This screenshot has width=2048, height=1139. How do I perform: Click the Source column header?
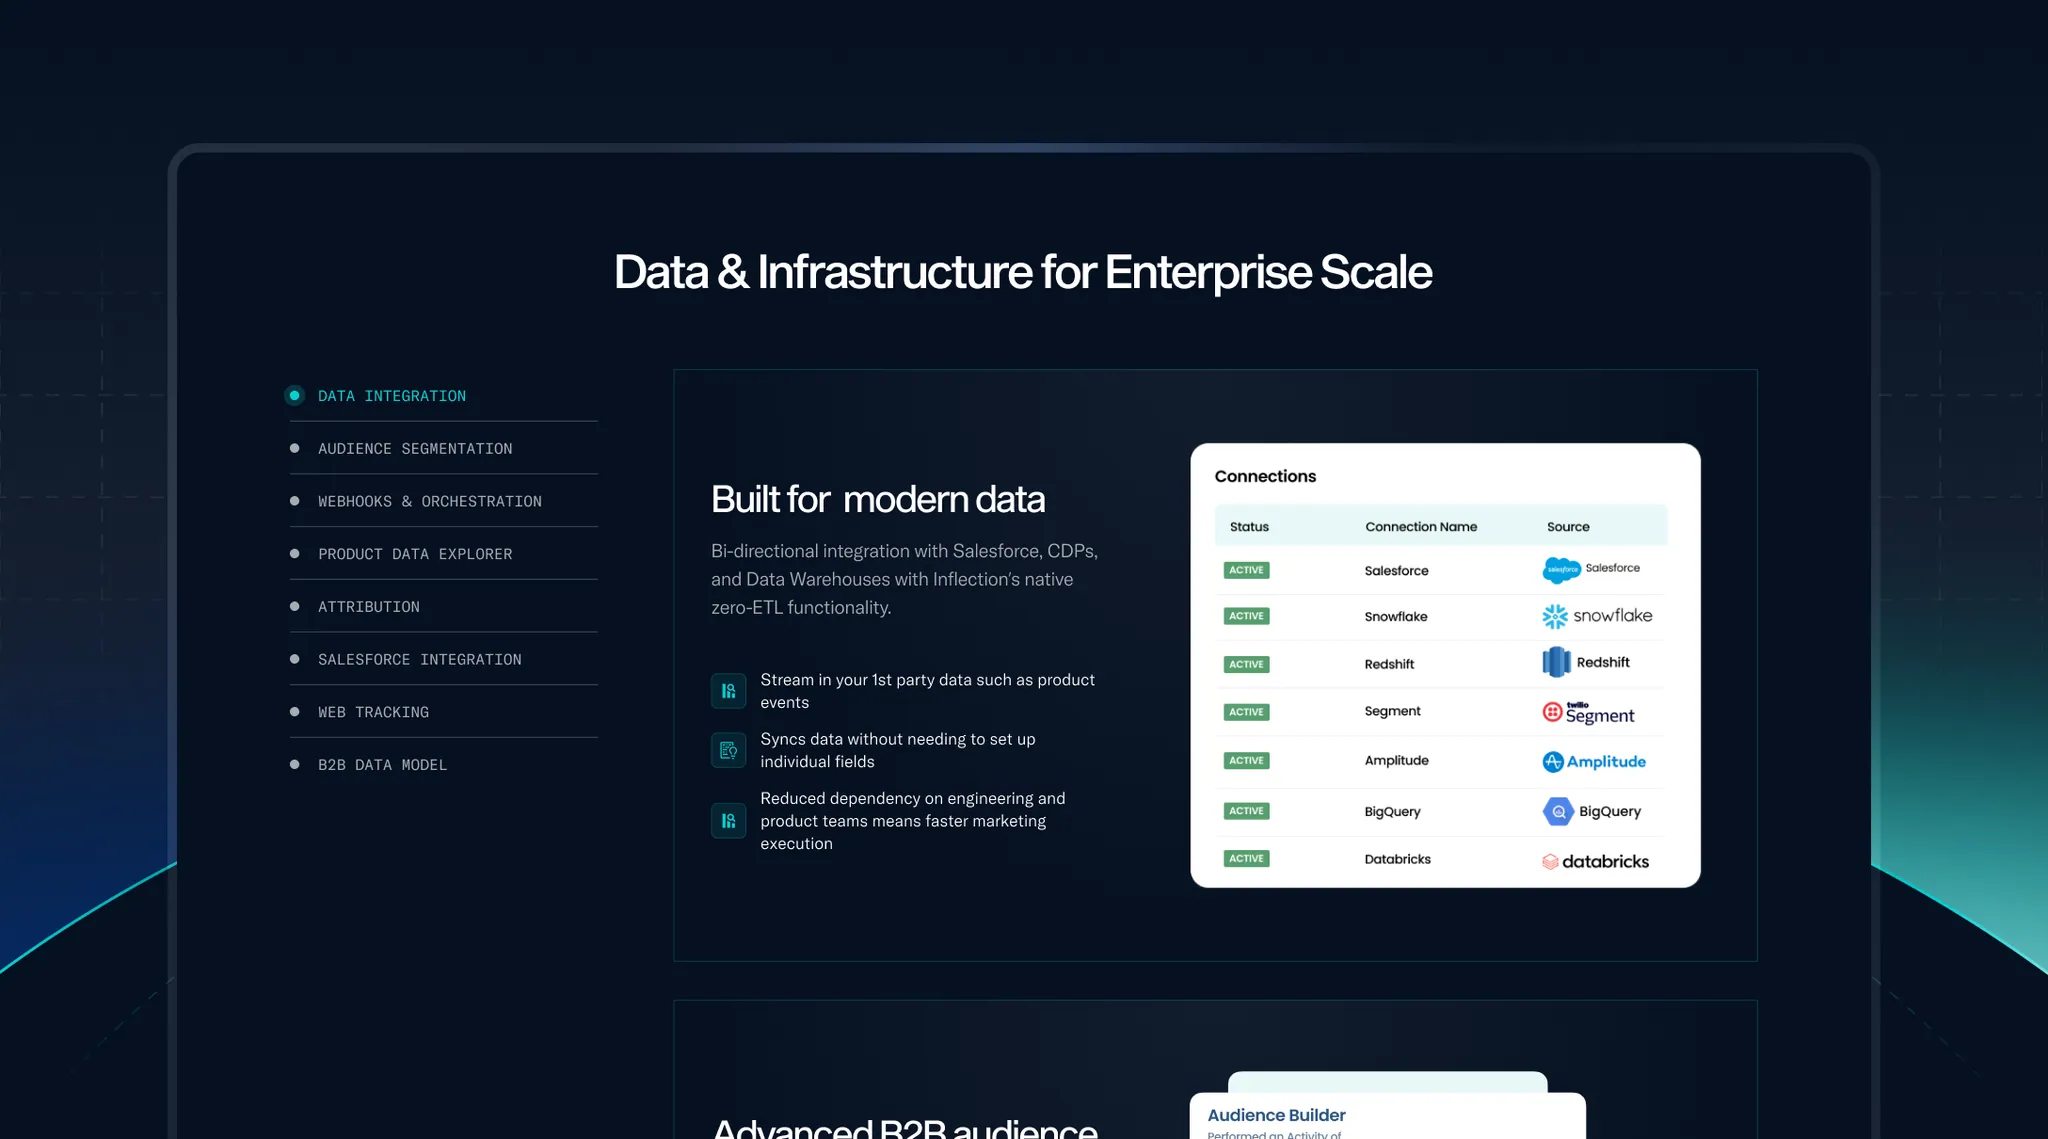pos(1568,527)
